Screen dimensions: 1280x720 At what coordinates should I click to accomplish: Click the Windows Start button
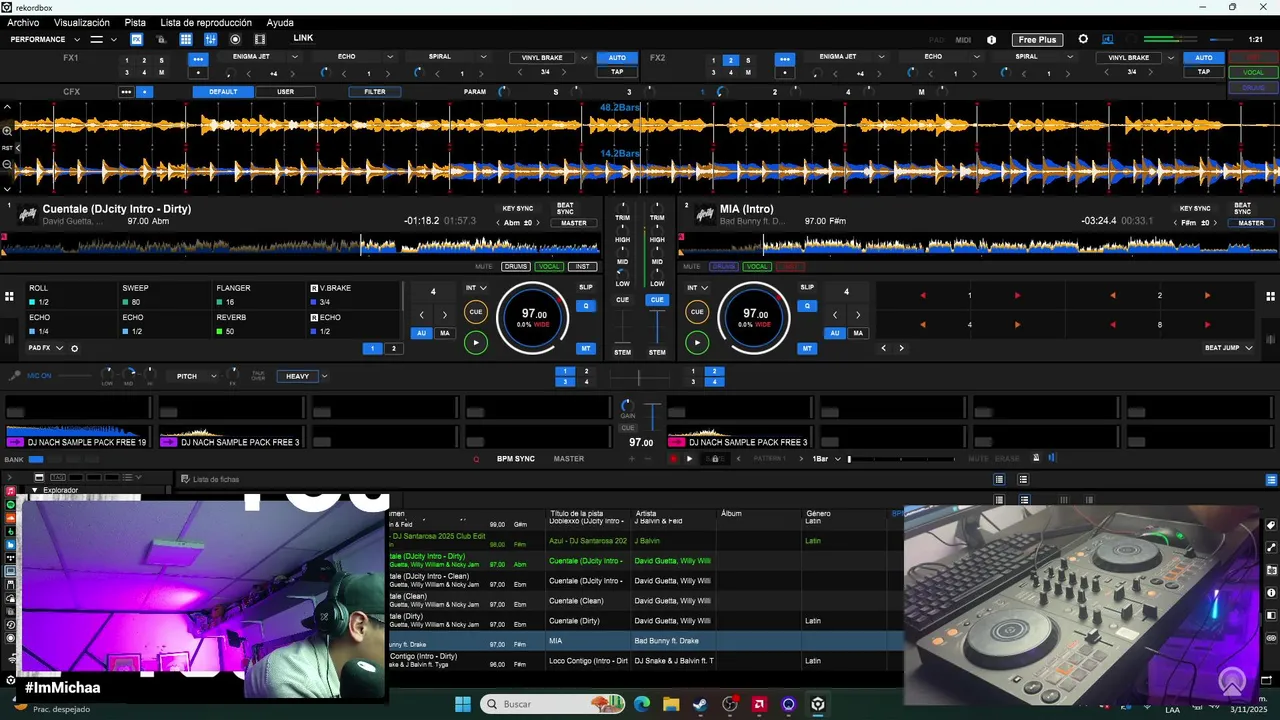pos(463,704)
